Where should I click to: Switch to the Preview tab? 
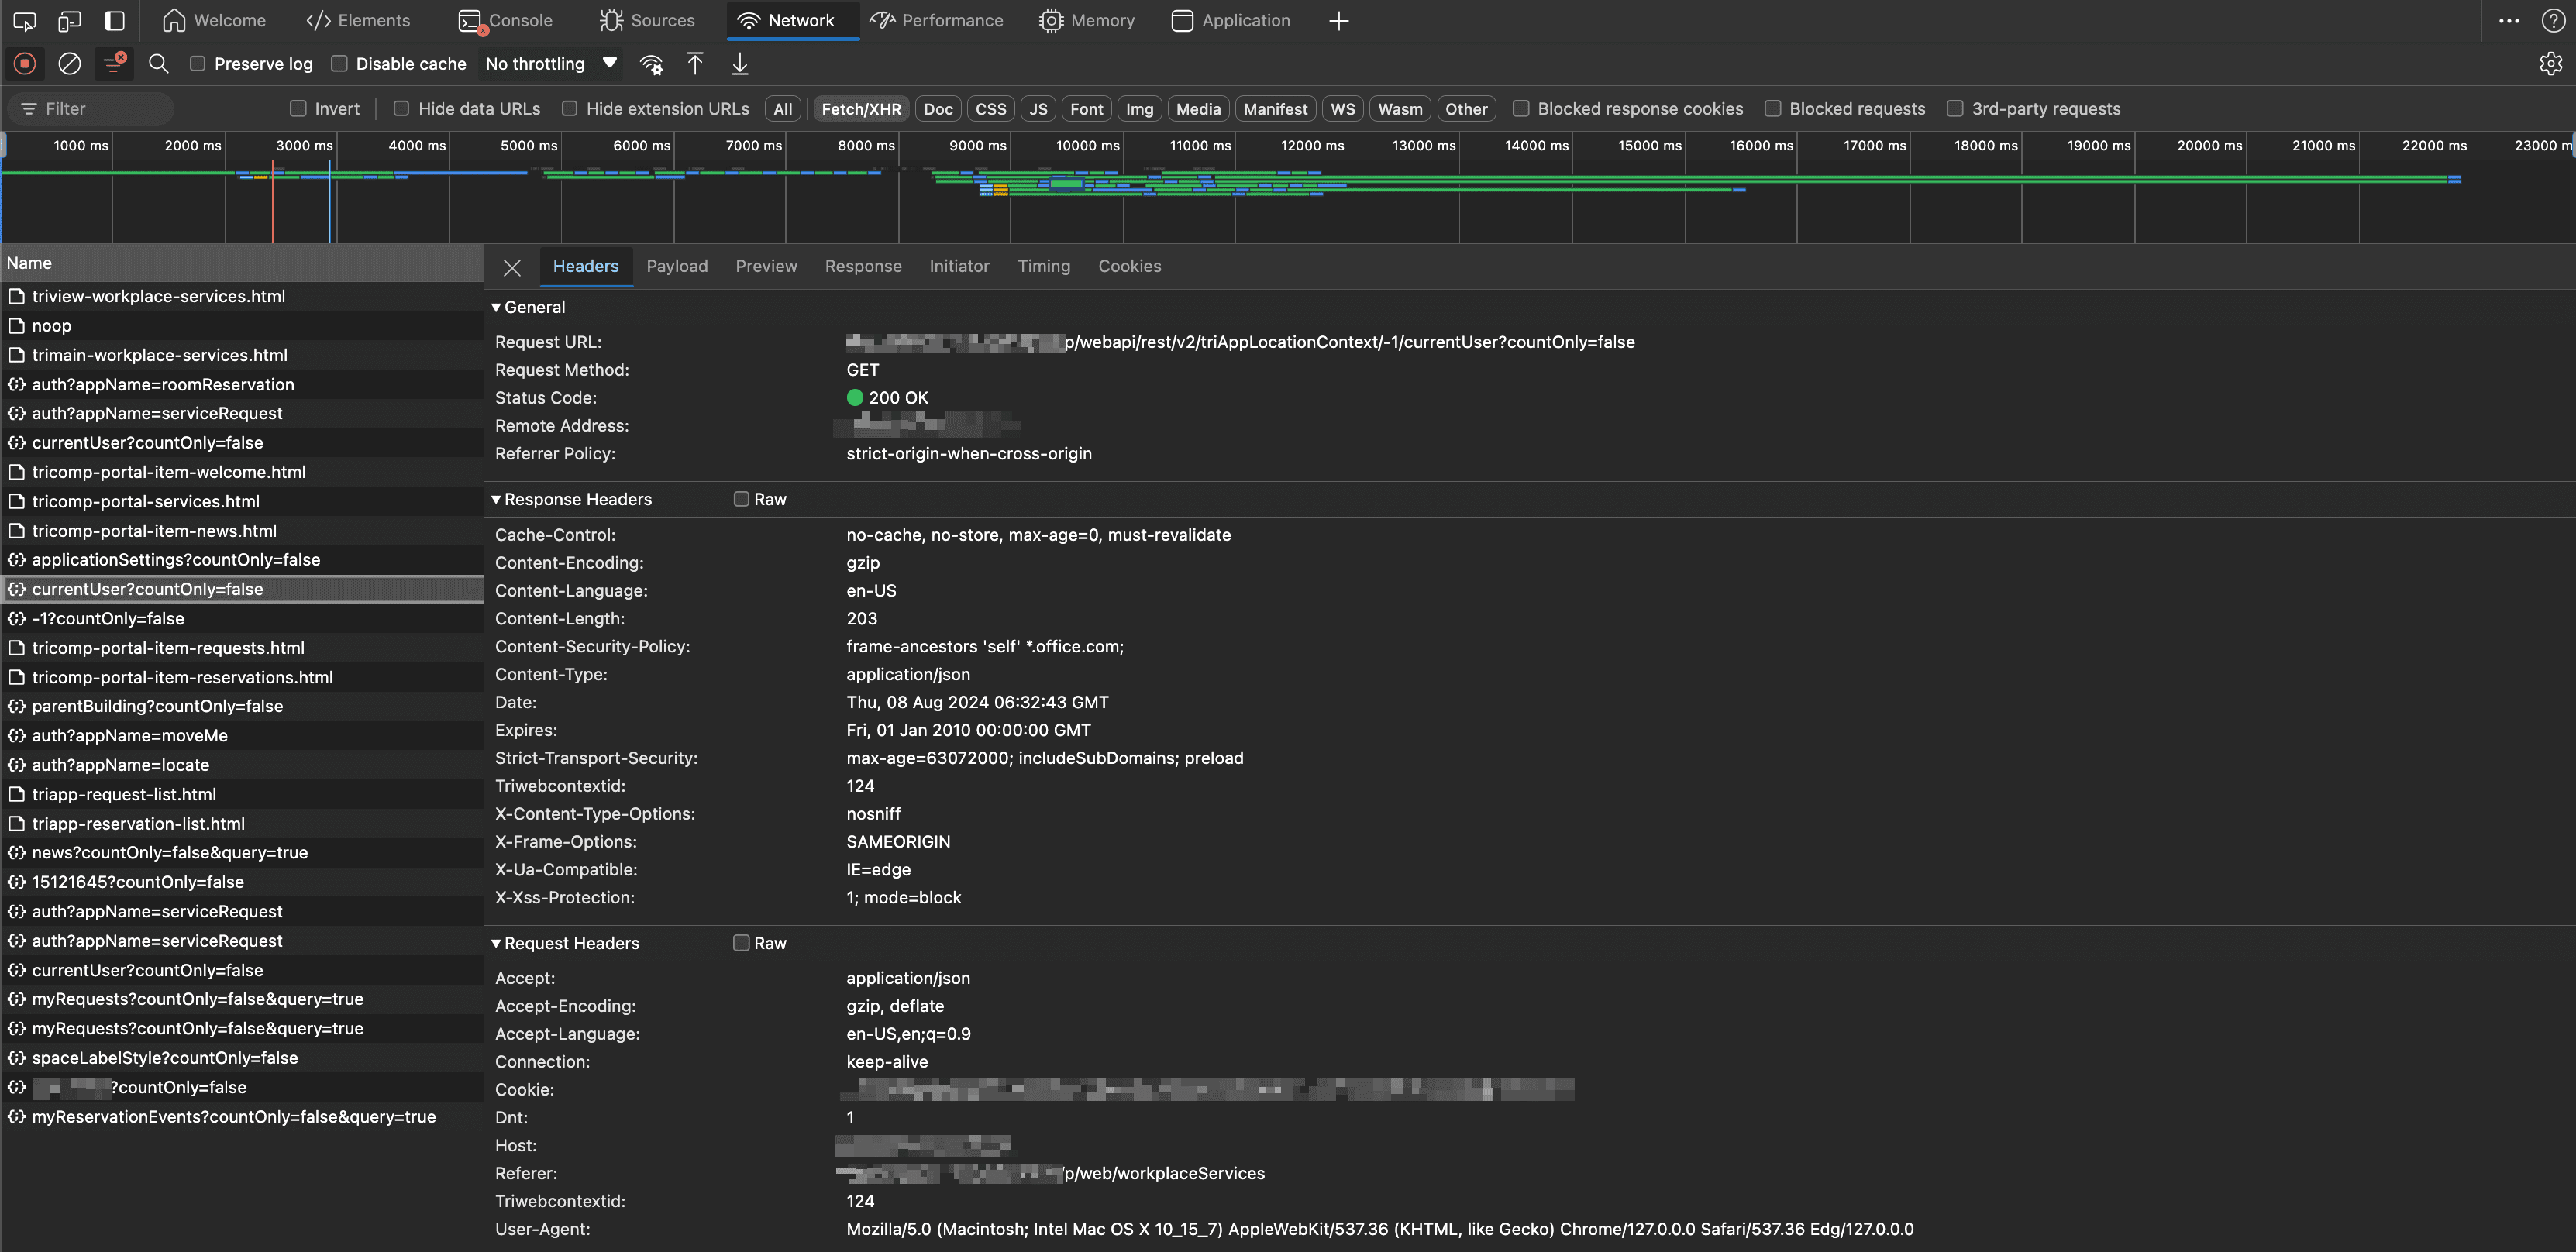coord(766,266)
